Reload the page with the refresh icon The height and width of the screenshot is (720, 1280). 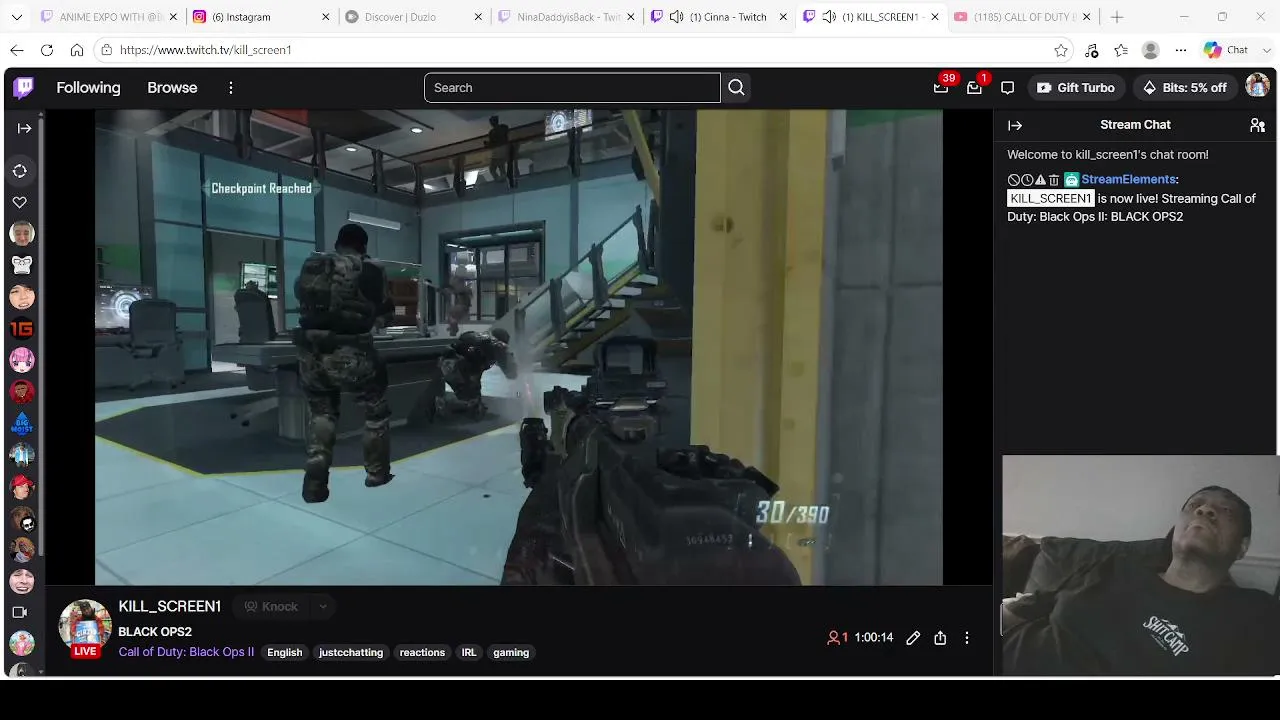pos(47,50)
